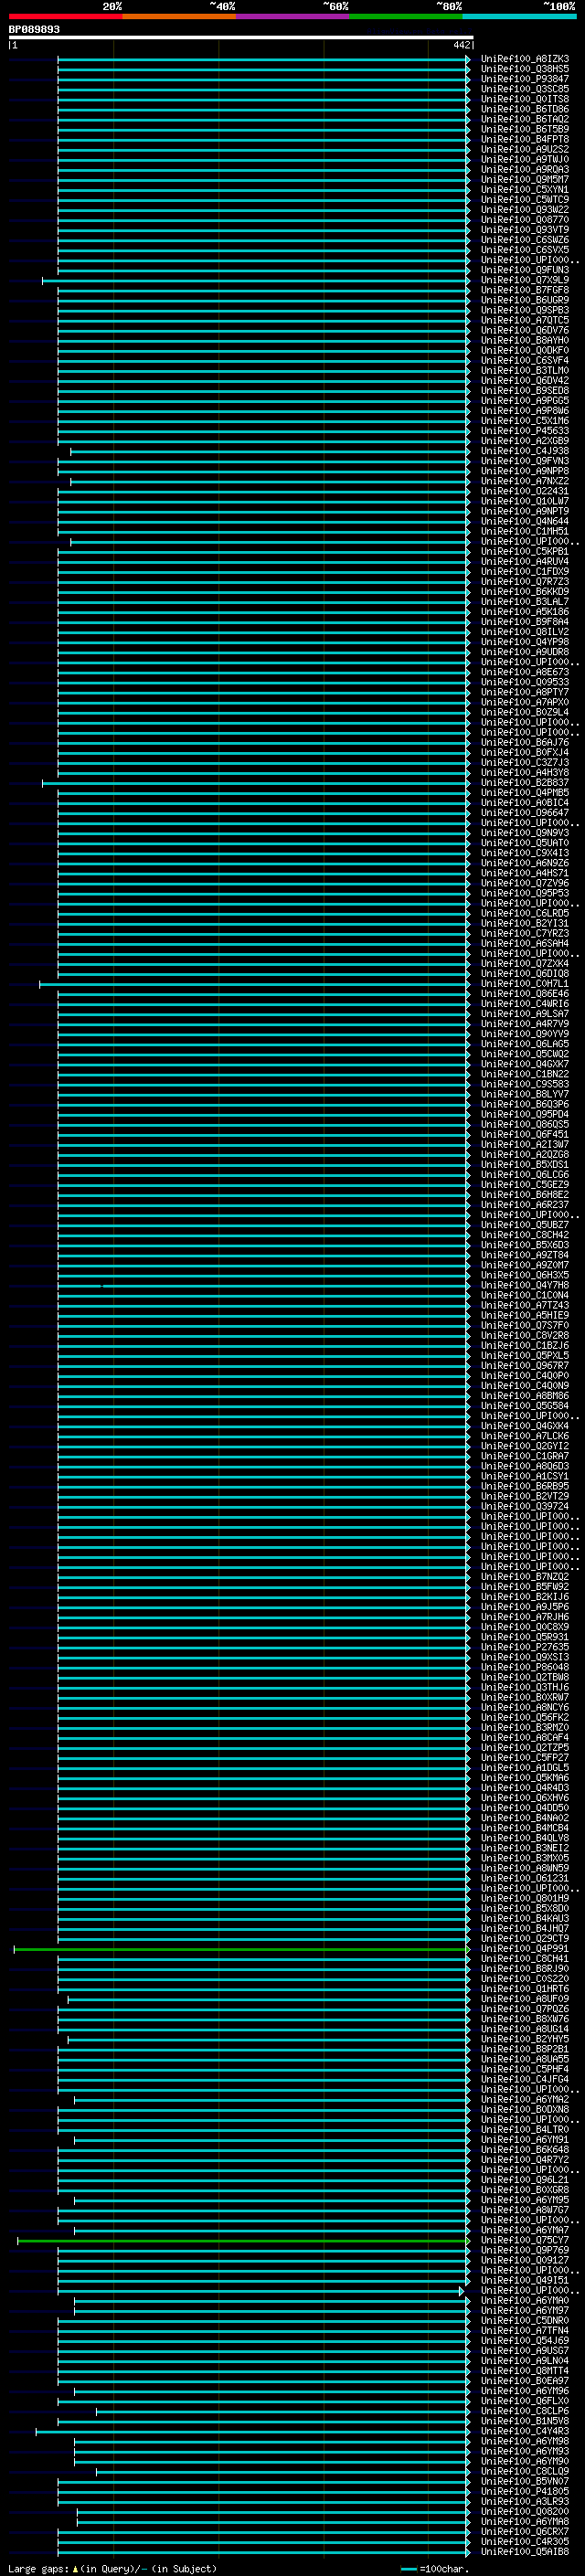The image size is (585, 2576).
Task: Select the UniRef100_Q95P53 label
Action: (x=525, y=893)
